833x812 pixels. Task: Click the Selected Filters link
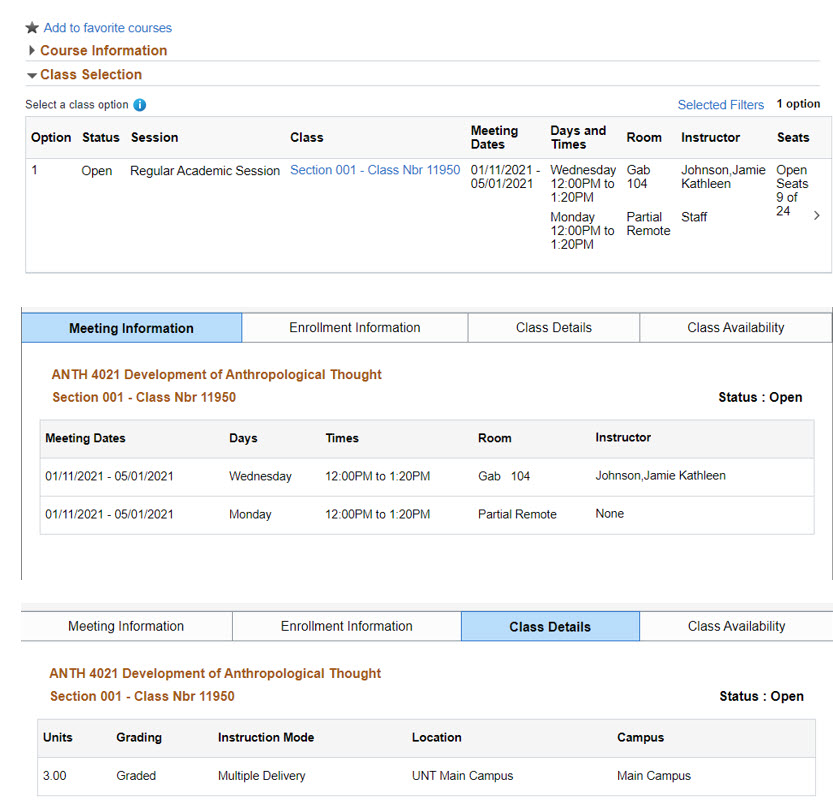click(x=720, y=105)
